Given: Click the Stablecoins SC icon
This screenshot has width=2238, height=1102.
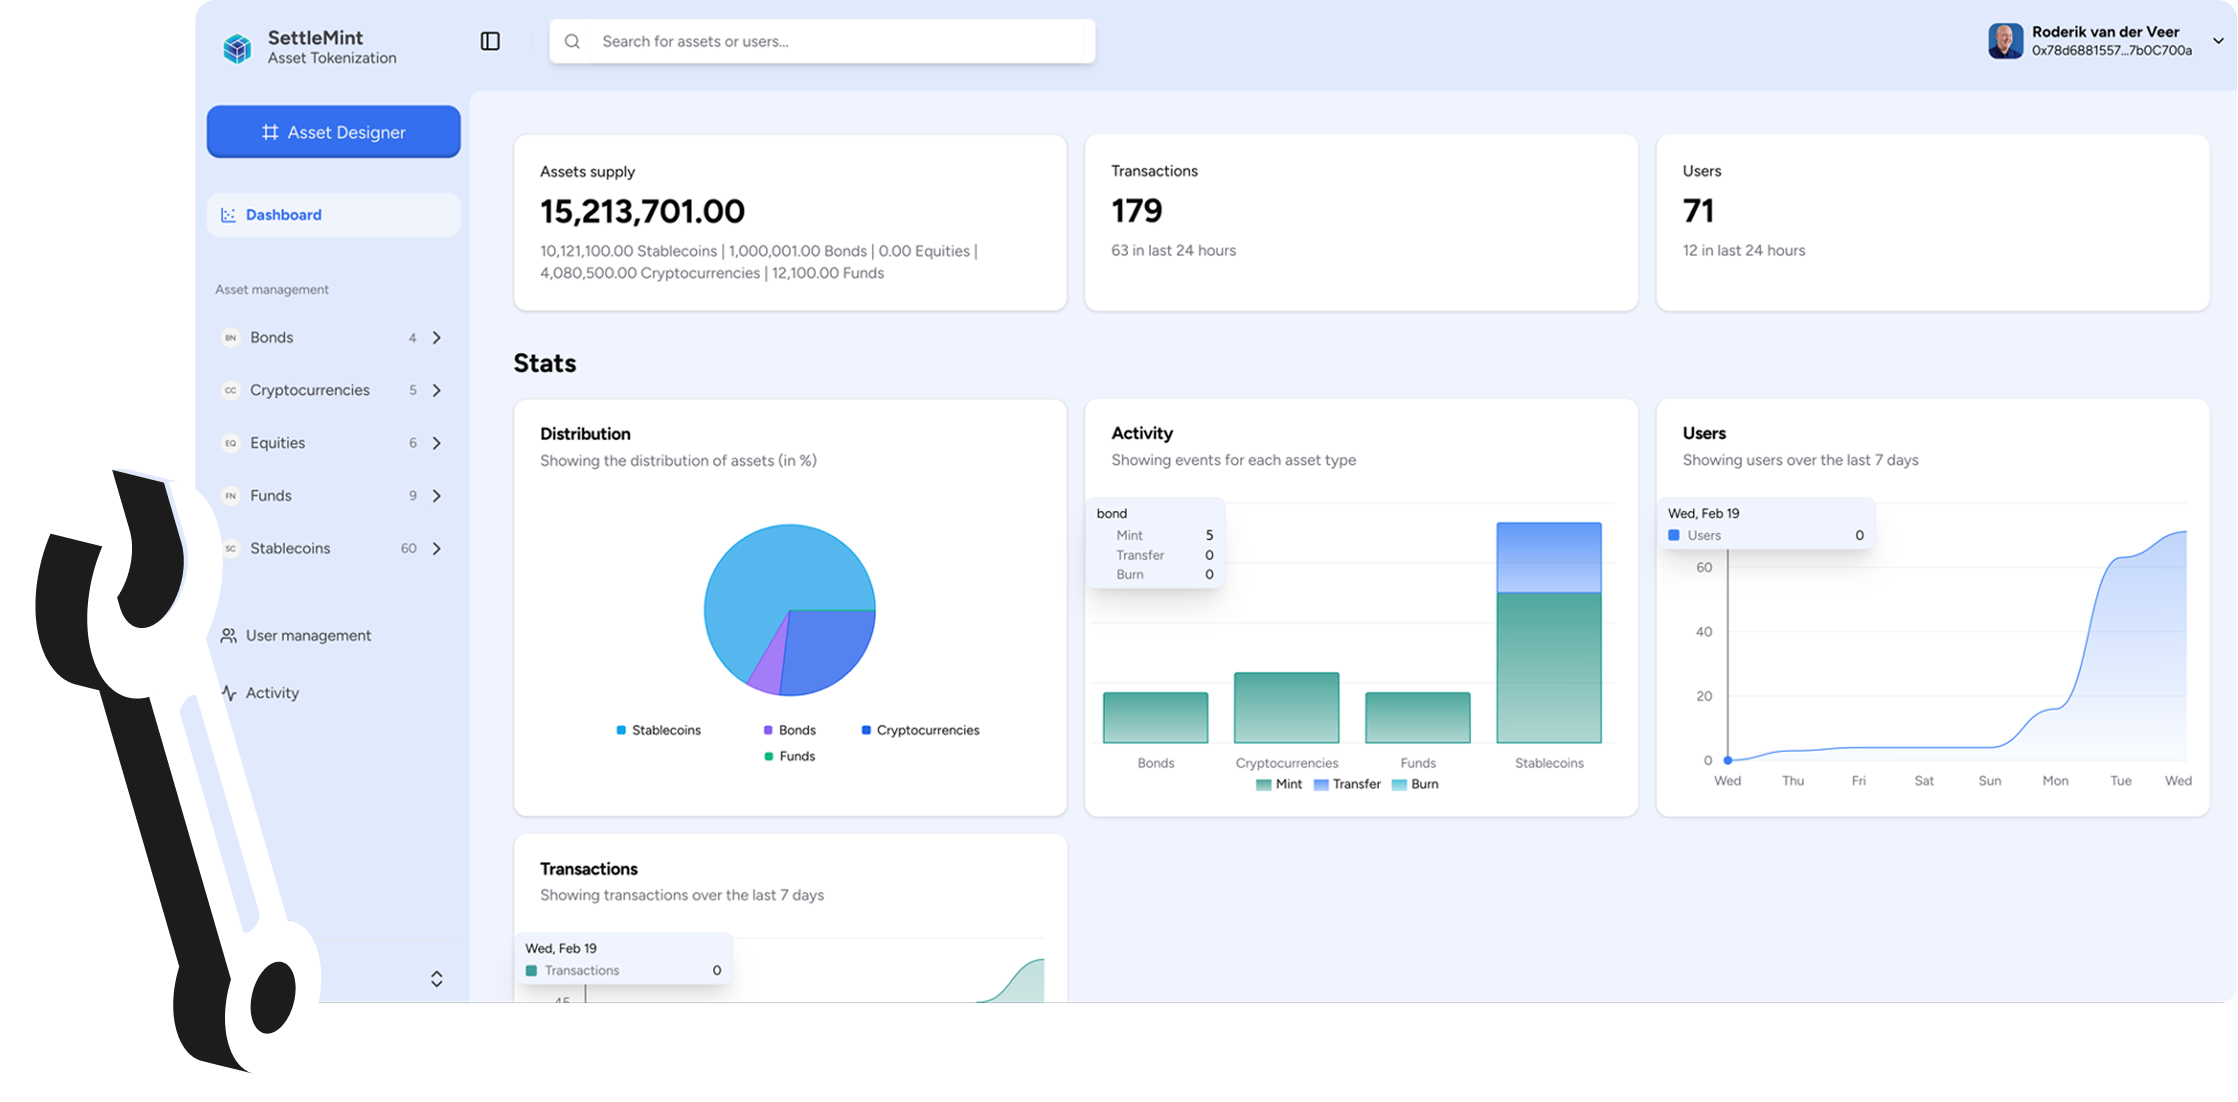Looking at the screenshot, I should click(x=230, y=548).
